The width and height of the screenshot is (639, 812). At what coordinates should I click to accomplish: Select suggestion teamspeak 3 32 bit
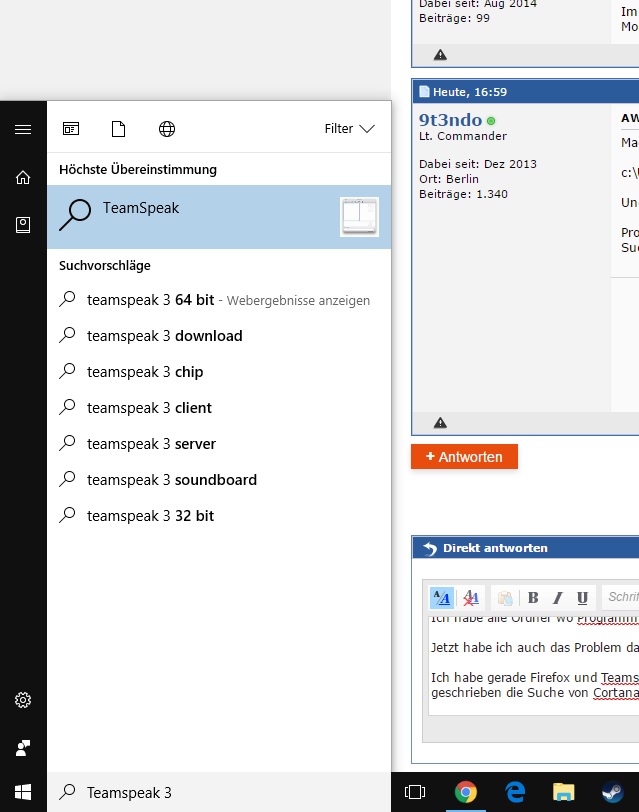coord(219,516)
